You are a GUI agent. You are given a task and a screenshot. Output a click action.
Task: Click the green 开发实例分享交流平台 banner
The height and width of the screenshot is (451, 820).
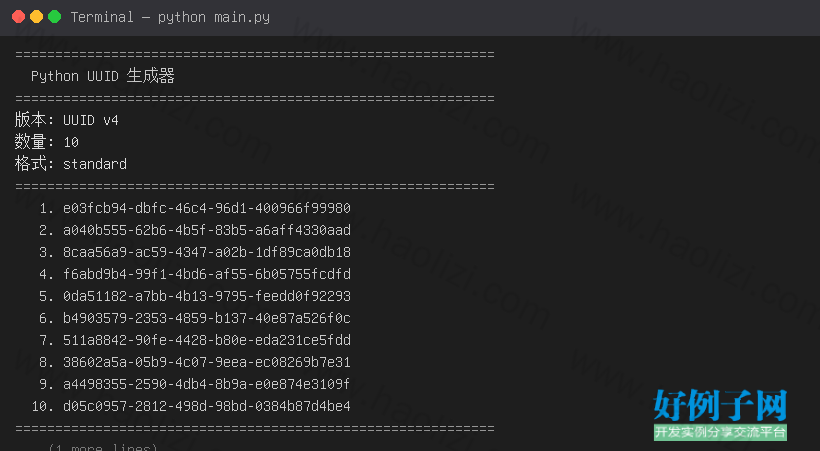720,432
